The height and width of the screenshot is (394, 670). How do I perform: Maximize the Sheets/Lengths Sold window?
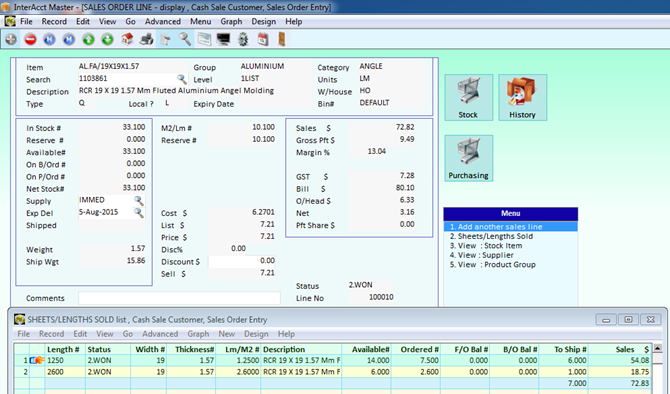628,319
